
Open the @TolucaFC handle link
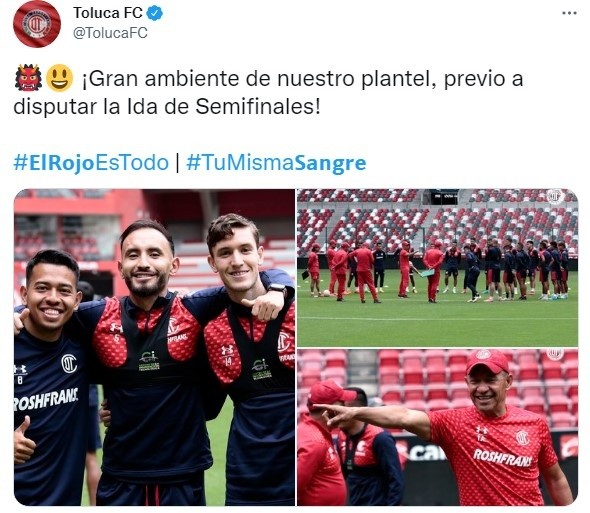[x=110, y=33]
